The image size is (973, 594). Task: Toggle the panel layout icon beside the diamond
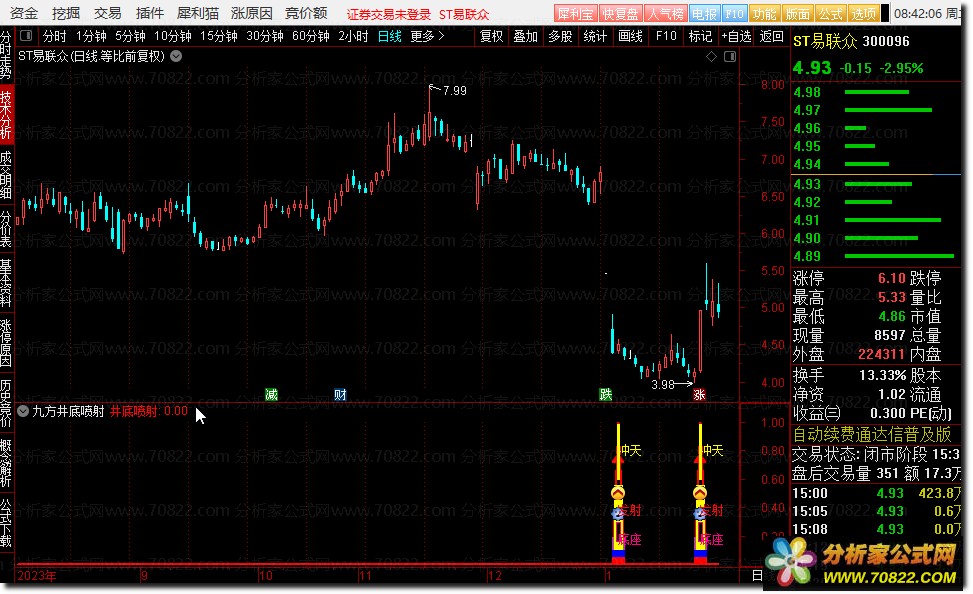point(730,56)
